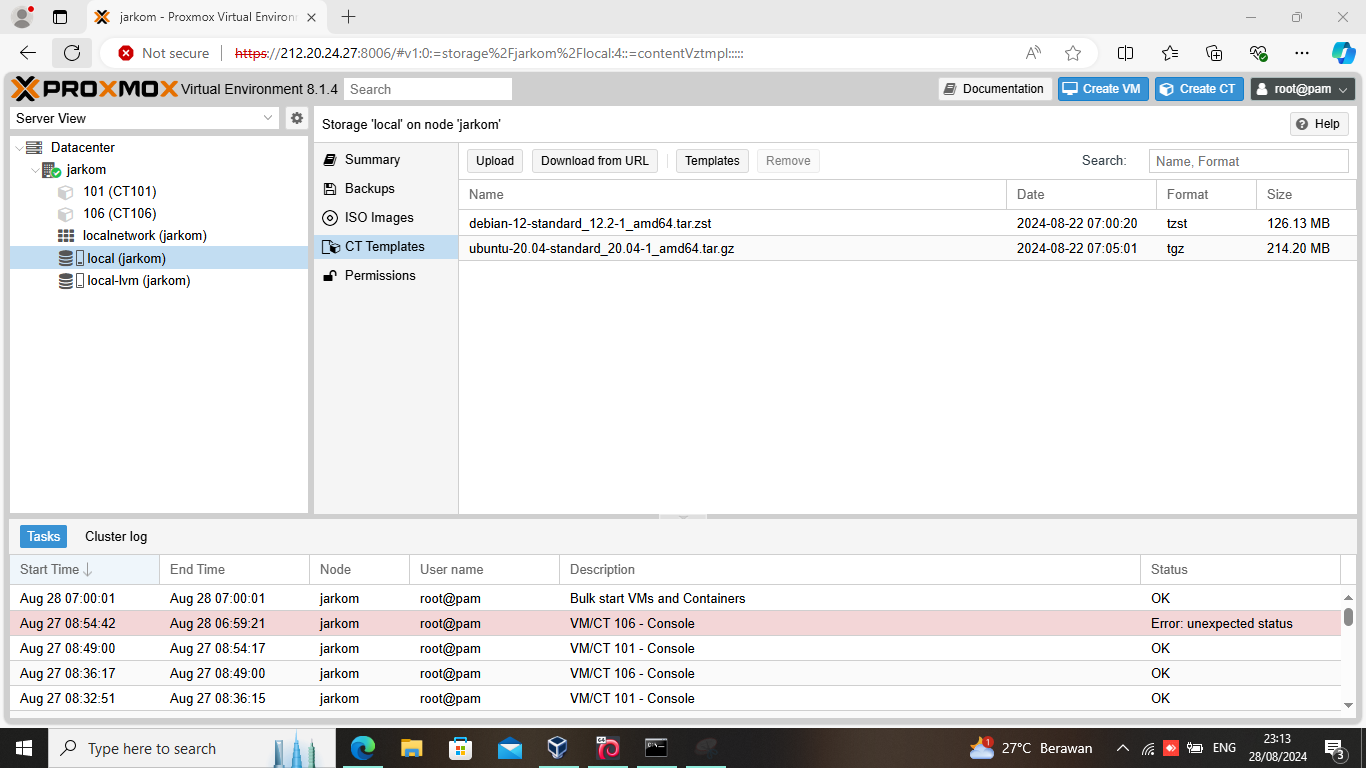The image size is (1366, 768).
Task: Click the browser back arrow
Action: pyautogui.click(x=28, y=53)
